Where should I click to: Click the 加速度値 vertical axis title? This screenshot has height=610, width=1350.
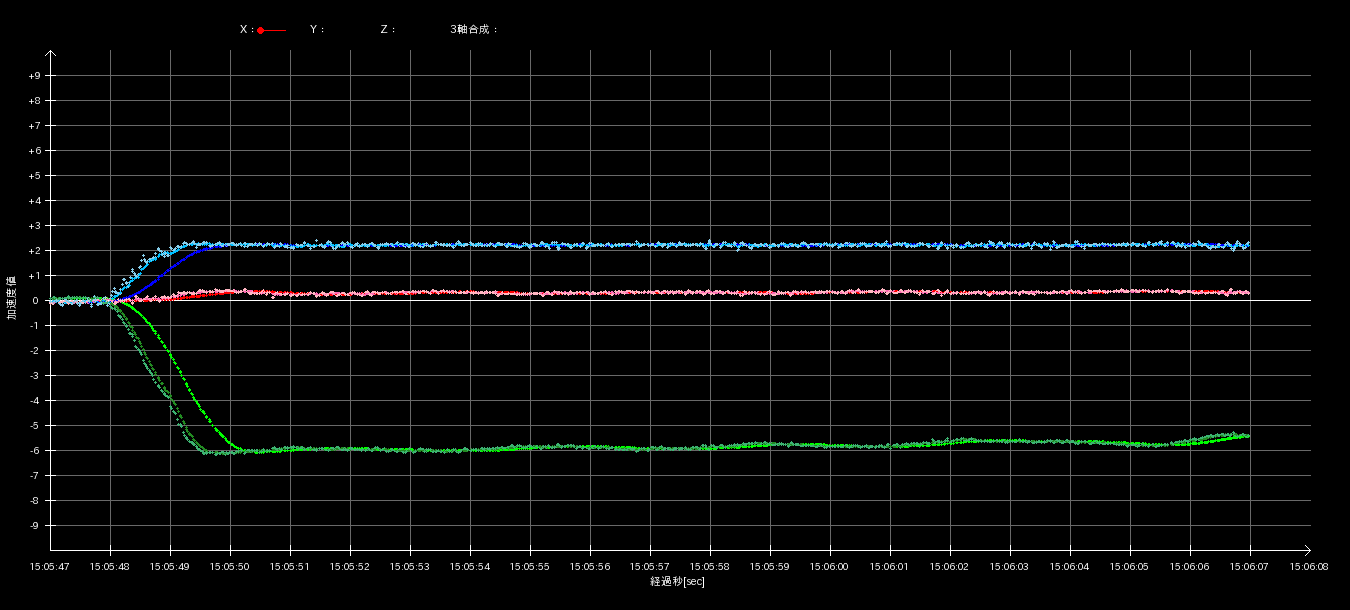tap(12, 298)
